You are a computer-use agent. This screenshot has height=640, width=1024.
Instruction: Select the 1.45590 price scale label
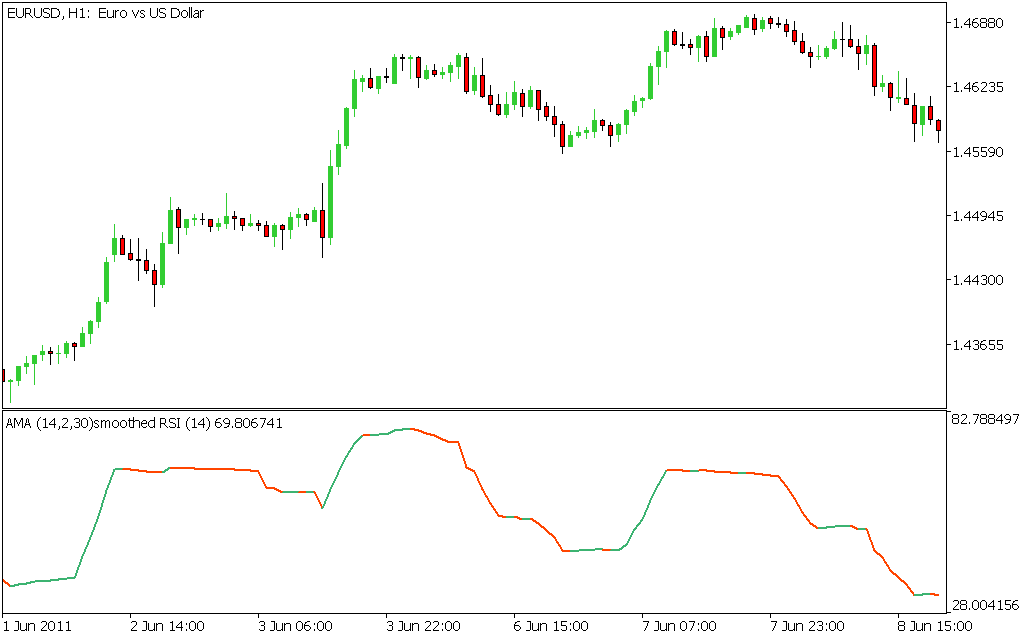click(982, 152)
